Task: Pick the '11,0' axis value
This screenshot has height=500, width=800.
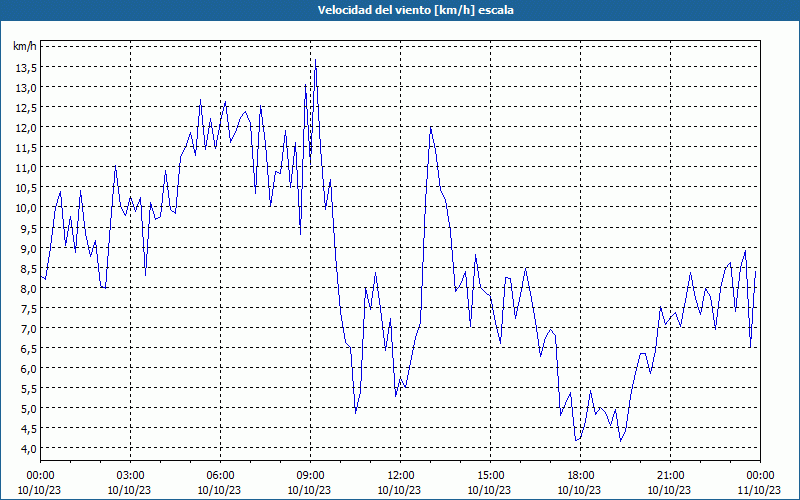Action: (27, 167)
